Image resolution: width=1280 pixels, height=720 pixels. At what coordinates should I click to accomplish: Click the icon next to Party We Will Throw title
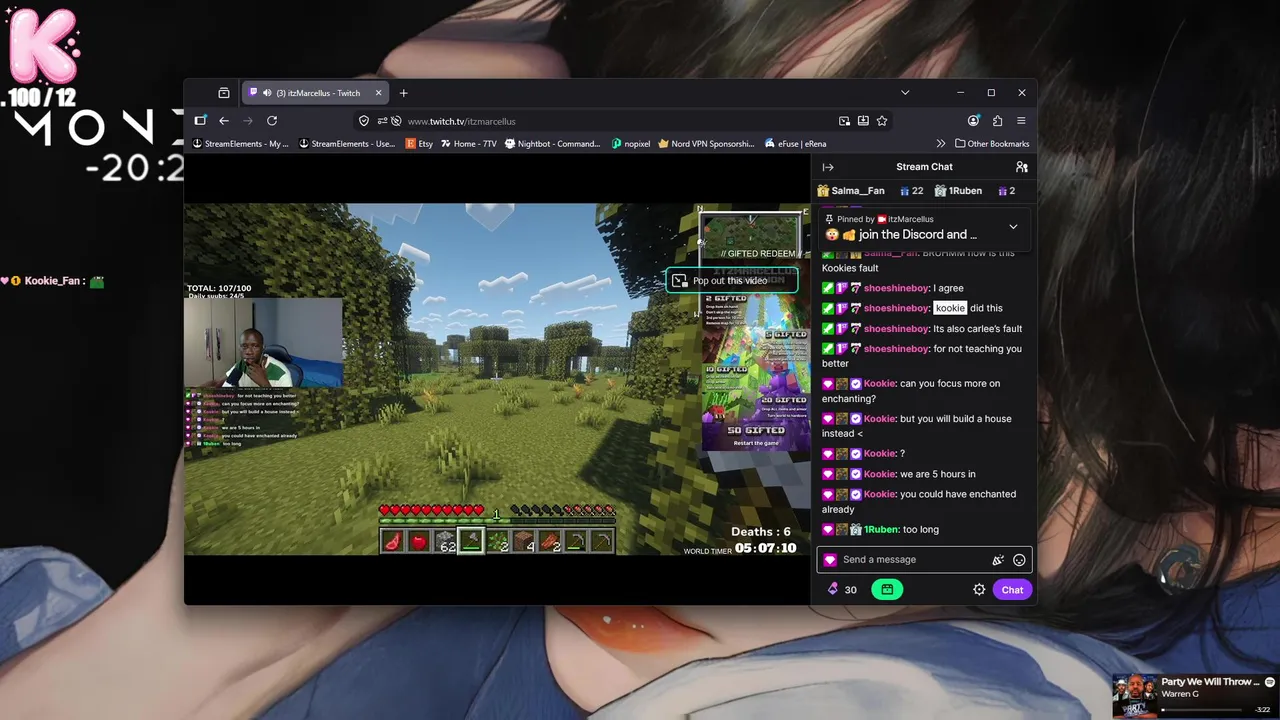(x=1270, y=682)
